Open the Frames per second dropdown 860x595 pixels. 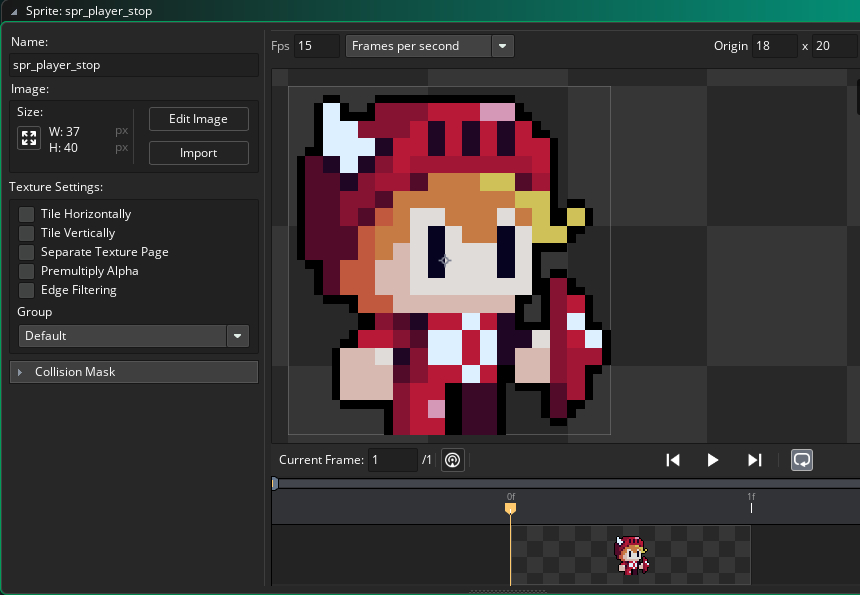(429, 46)
